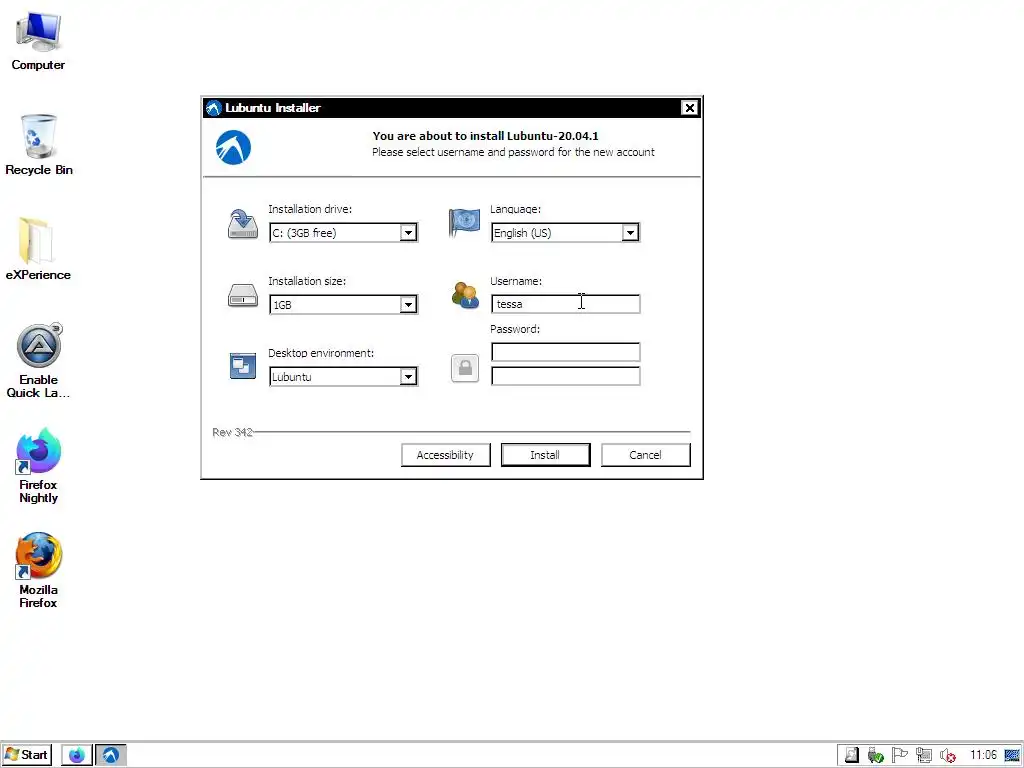Click 'You are about to install Lubuntu-20.04.1' heading

(485, 136)
